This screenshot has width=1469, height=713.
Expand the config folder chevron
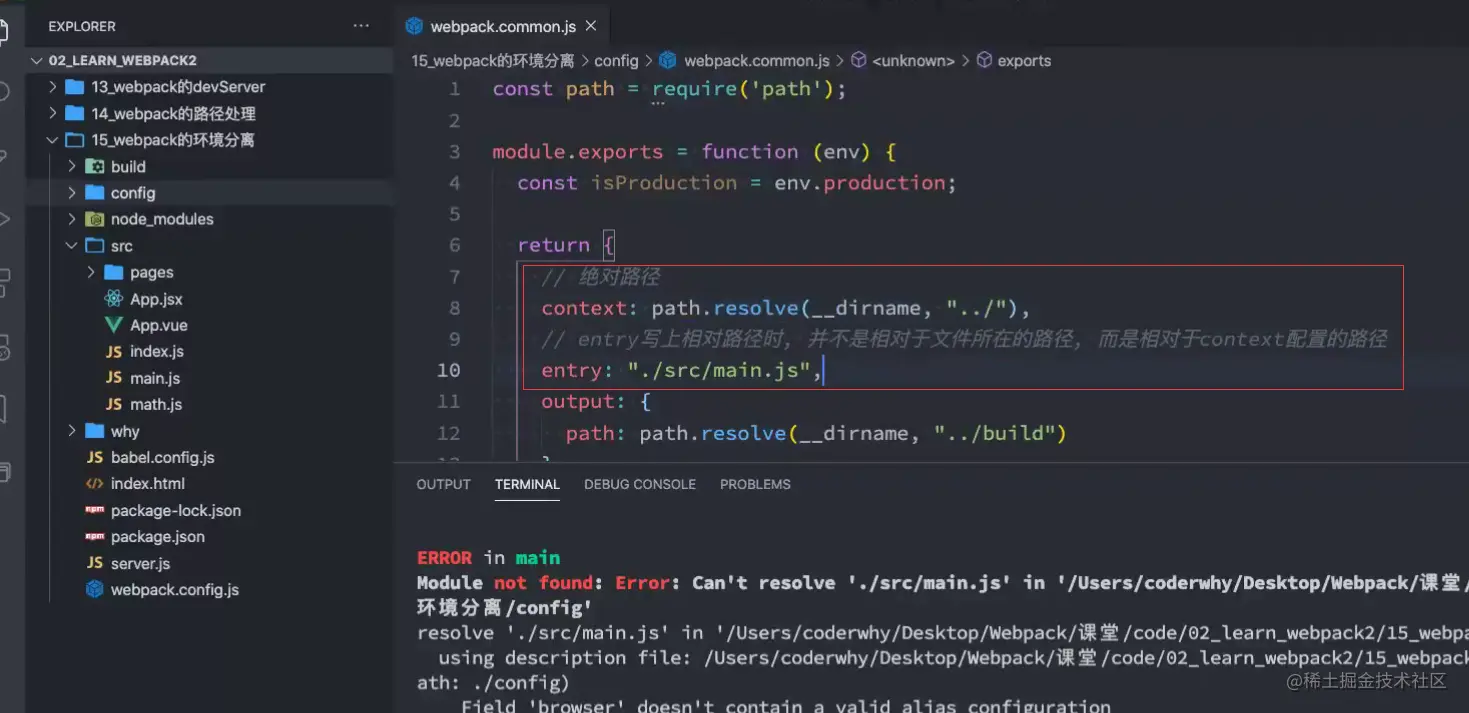[72, 192]
